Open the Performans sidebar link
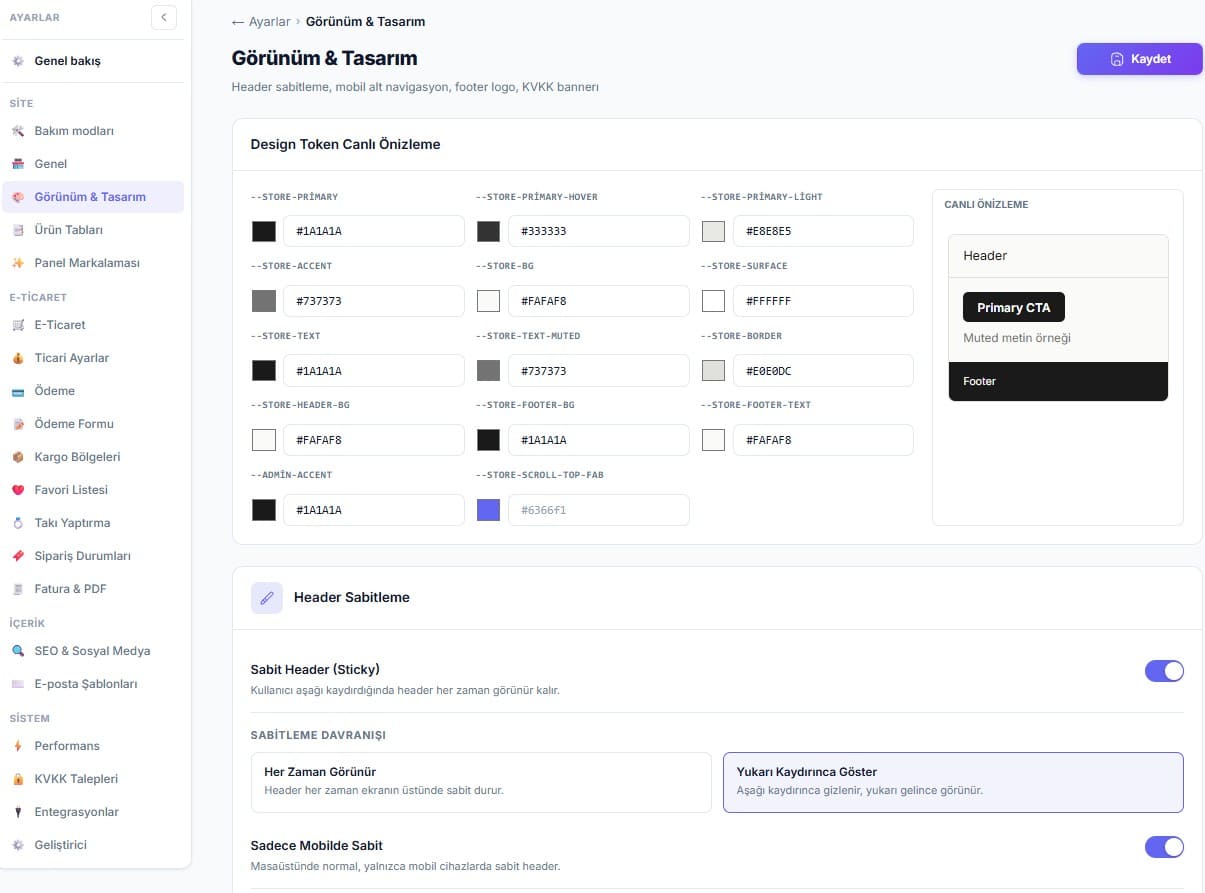Screen dimensions: 1205x893 tap(93, 746)
